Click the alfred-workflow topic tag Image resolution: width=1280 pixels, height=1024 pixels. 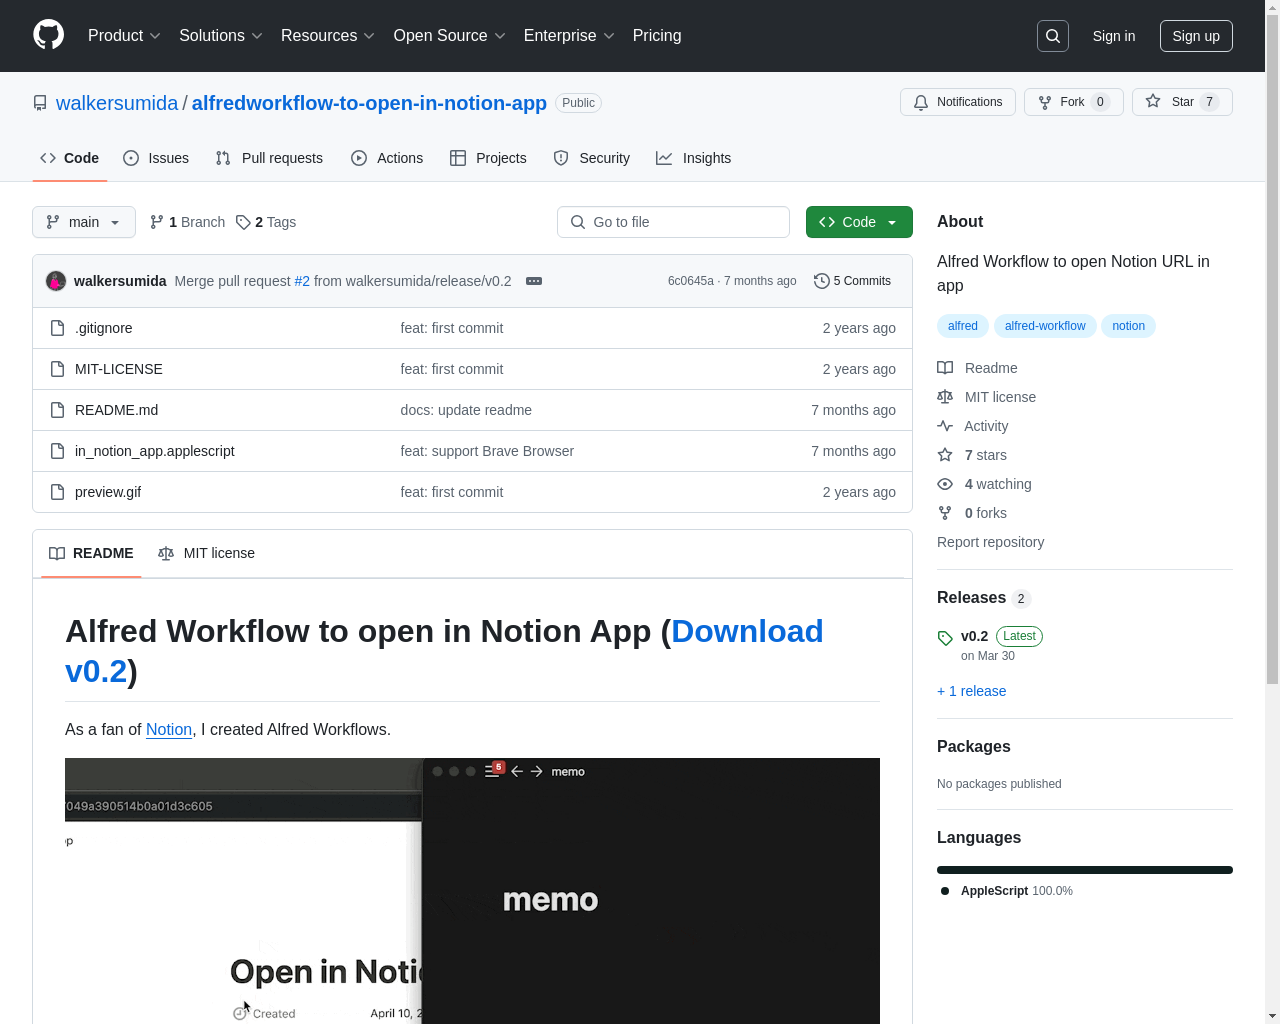(x=1045, y=326)
